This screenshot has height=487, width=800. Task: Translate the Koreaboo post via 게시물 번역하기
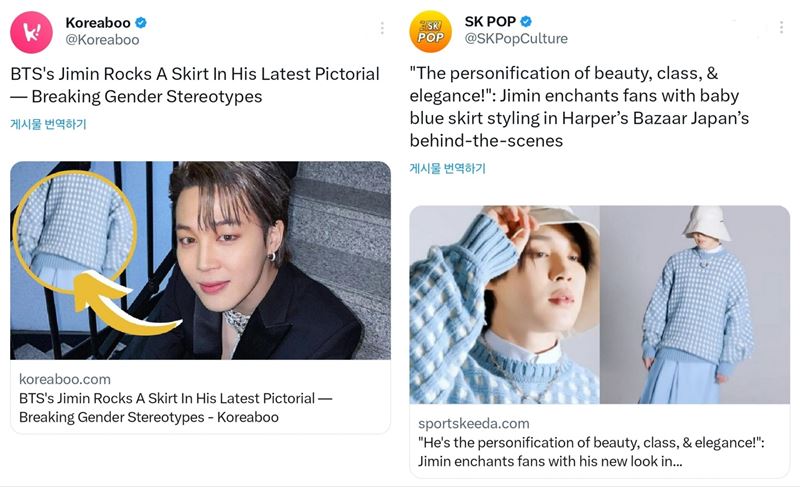[48, 124]
